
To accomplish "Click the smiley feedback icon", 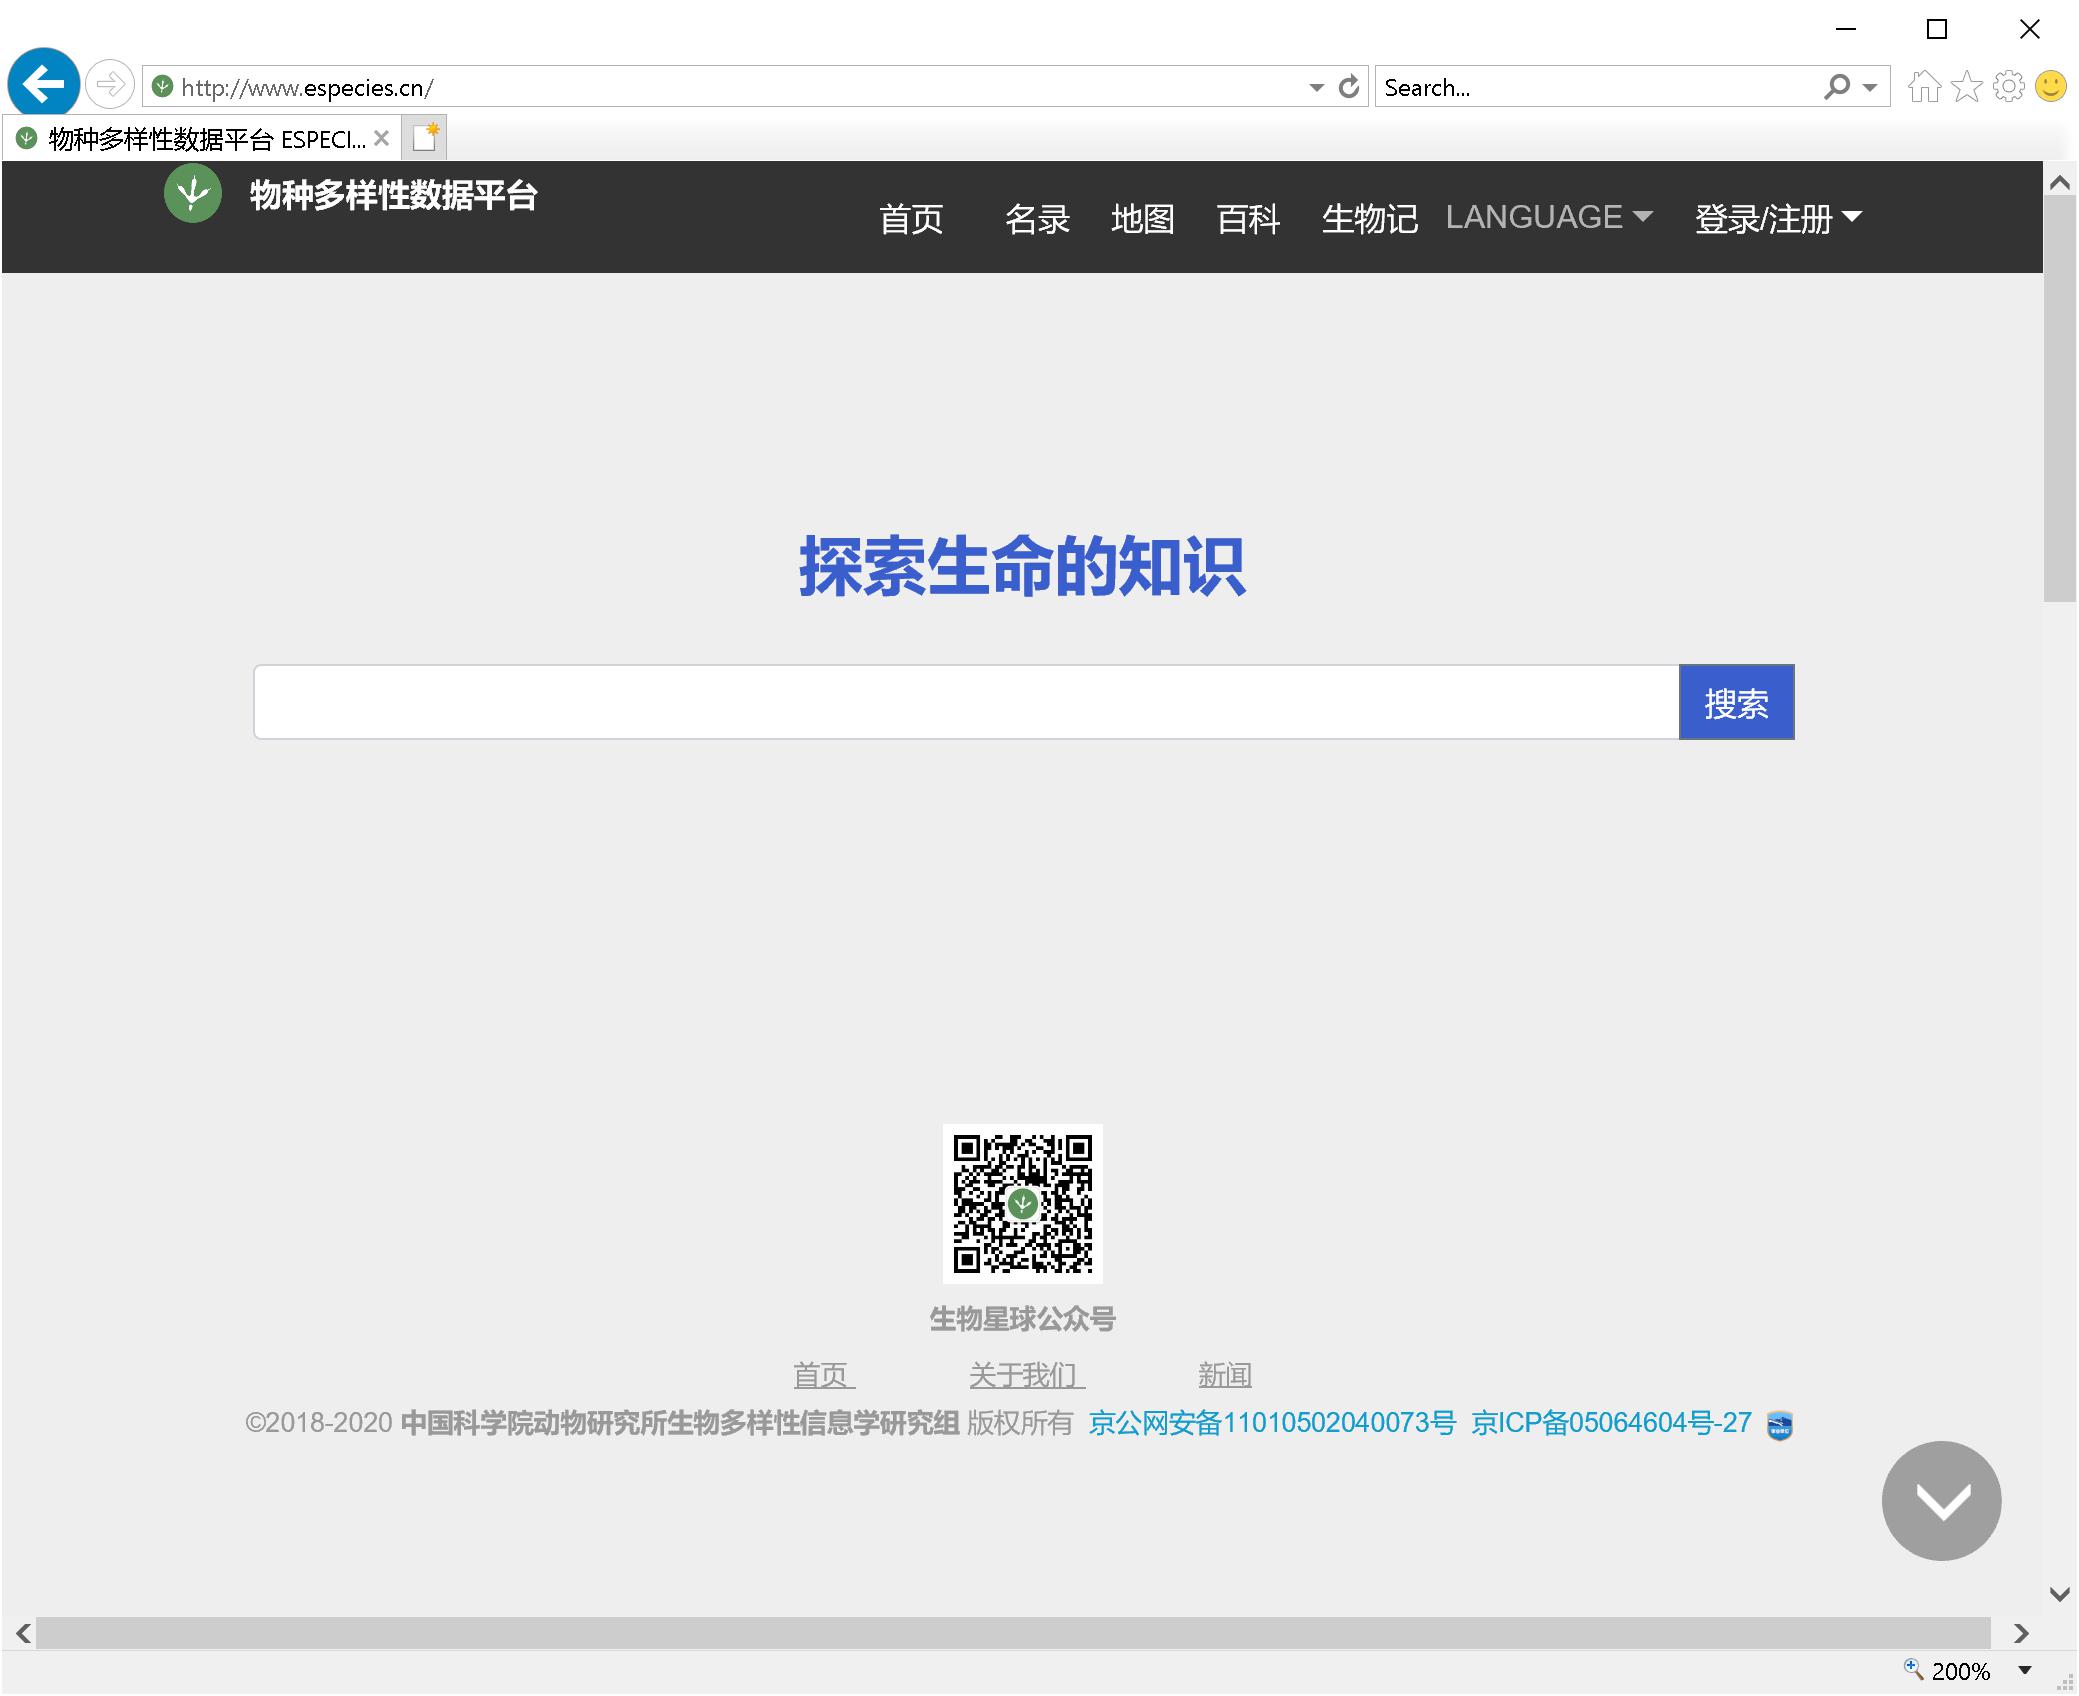I will coord(2050,87).
